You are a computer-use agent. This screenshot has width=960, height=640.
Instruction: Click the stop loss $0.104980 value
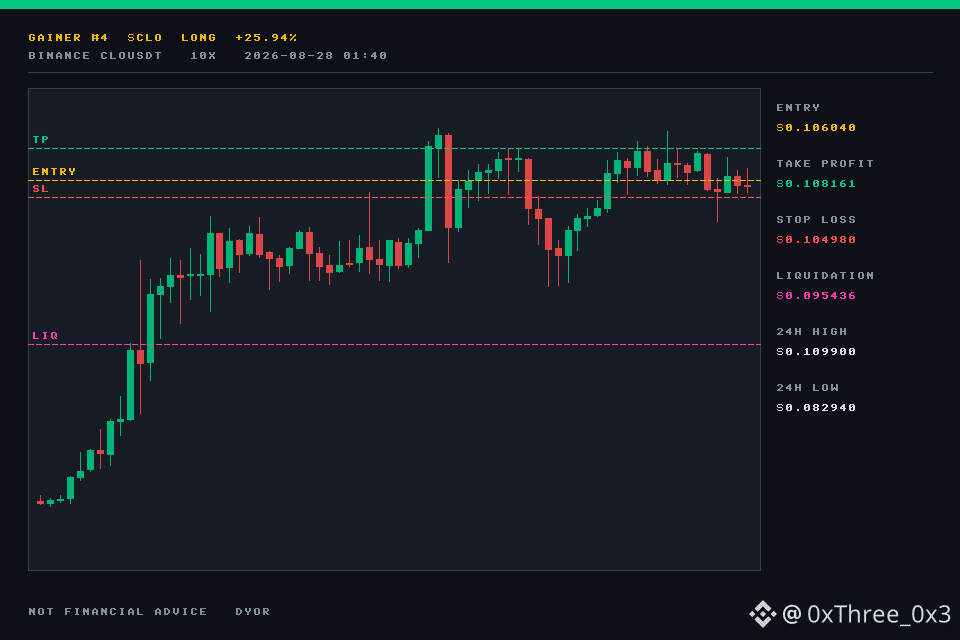[816, 239]
